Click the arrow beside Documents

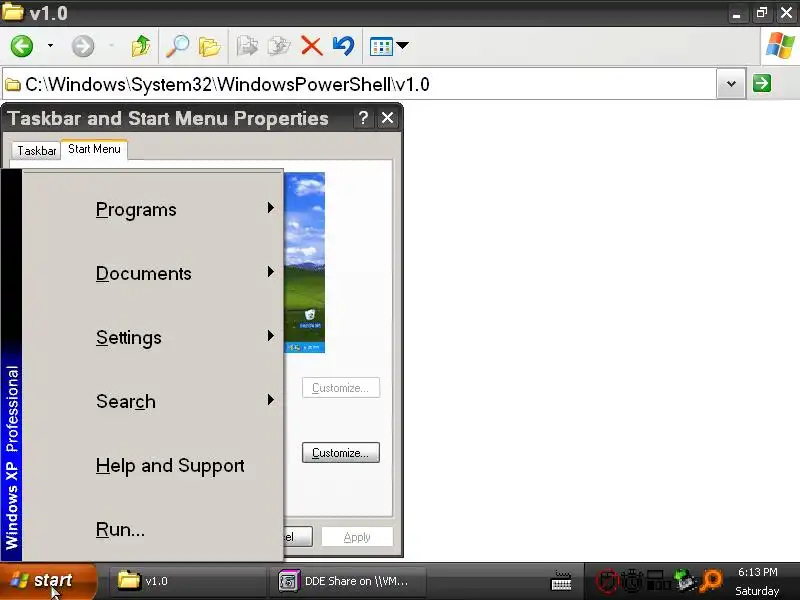click(270, 271)
